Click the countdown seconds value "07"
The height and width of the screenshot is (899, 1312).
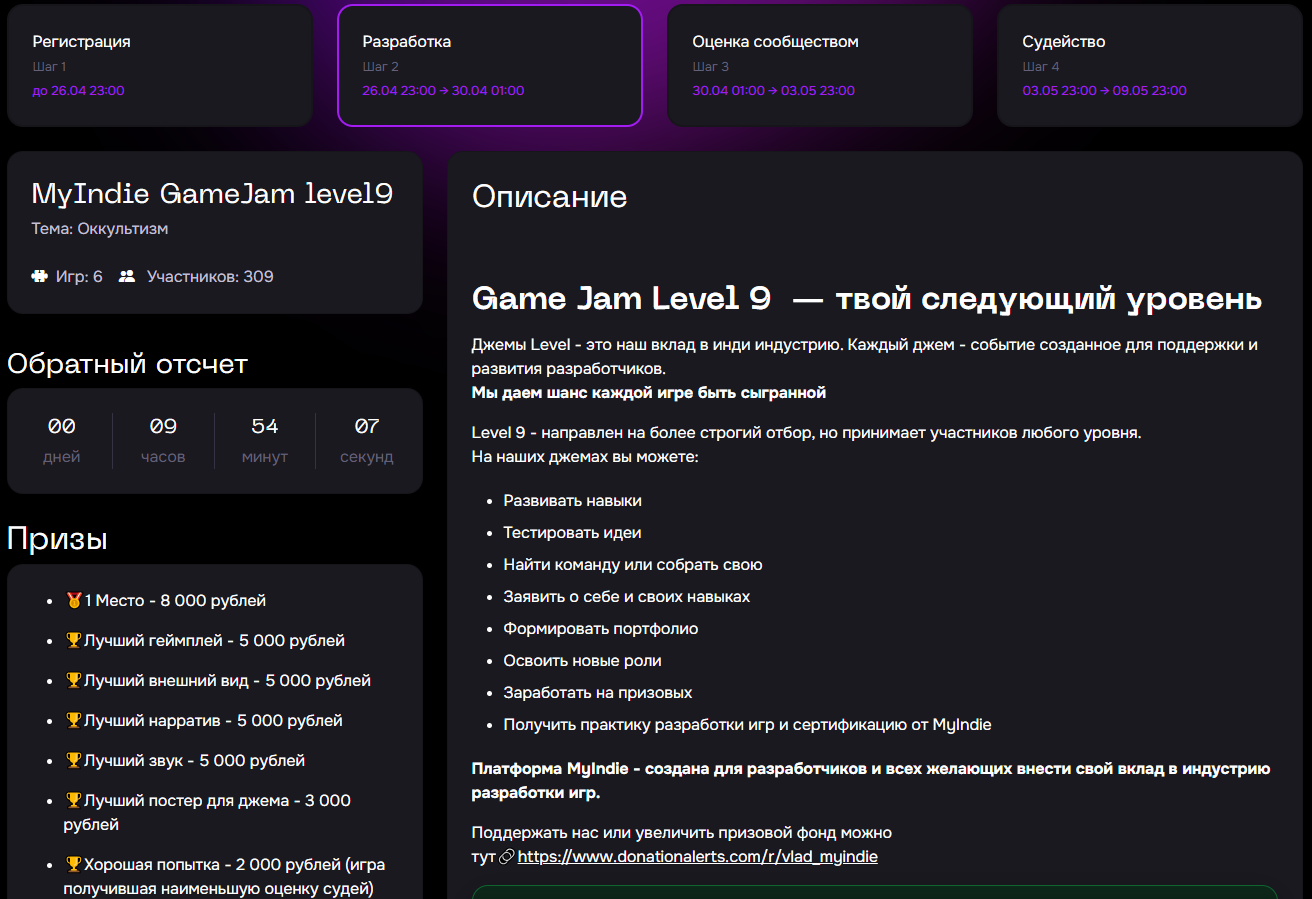(367, 427)
